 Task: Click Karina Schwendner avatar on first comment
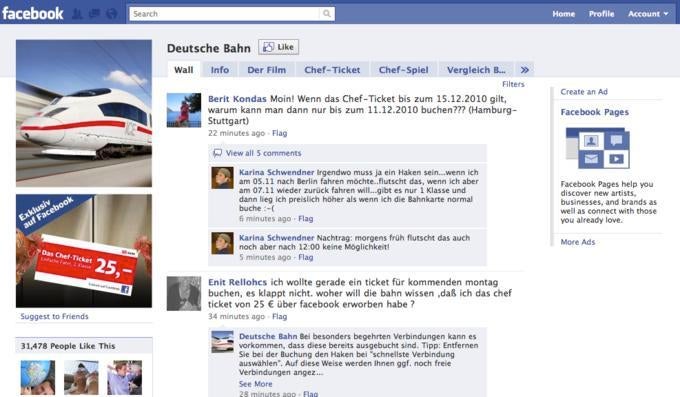tap(222, 178)
